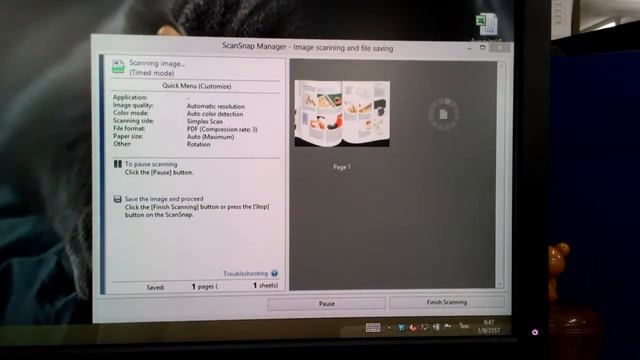This screenshot has width=640, height=360.
Task: Open the Troubleshooting link
Action: click(x=245, y=273)
